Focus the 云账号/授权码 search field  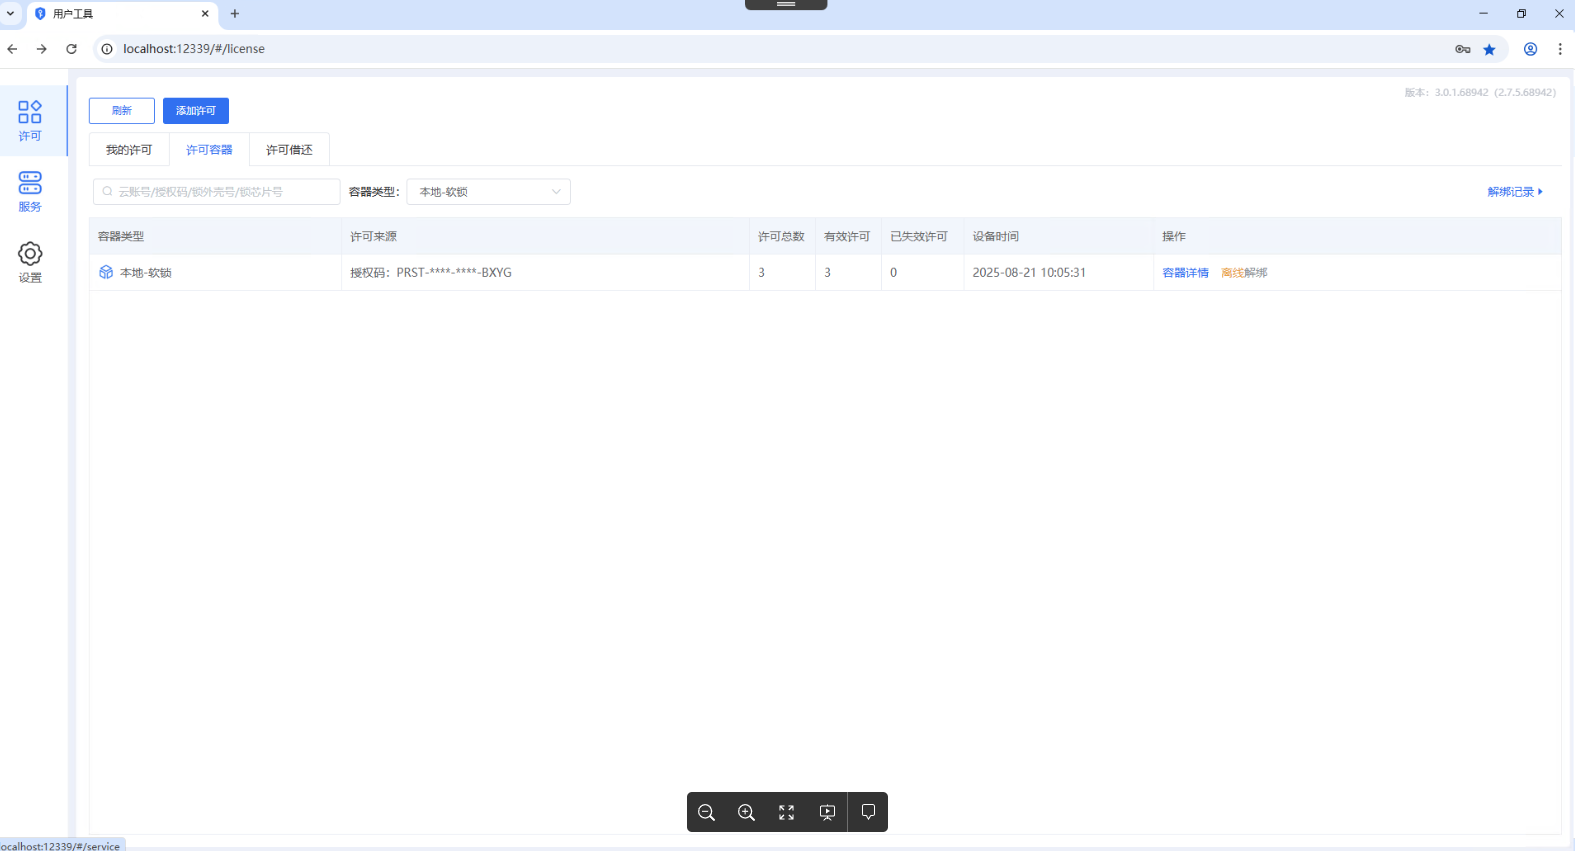(217, 192)
